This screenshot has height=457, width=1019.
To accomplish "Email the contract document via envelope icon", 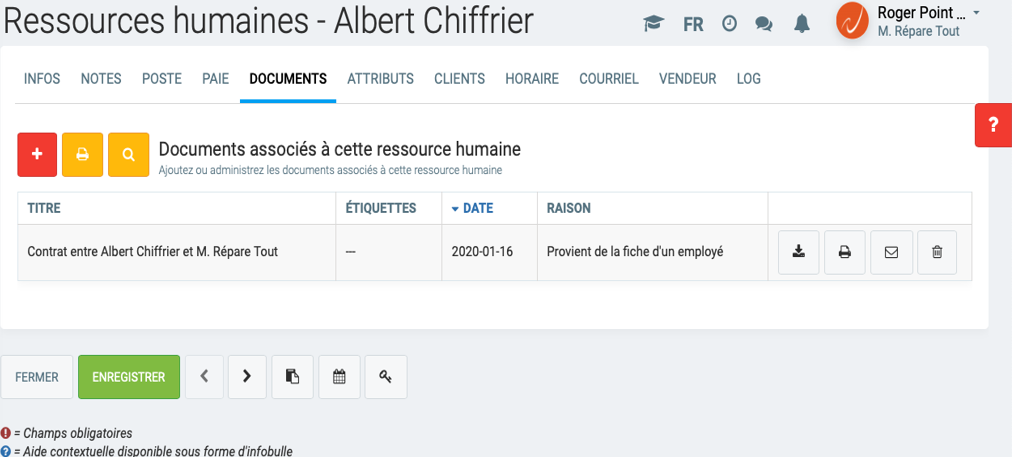I will click(891, 252).
